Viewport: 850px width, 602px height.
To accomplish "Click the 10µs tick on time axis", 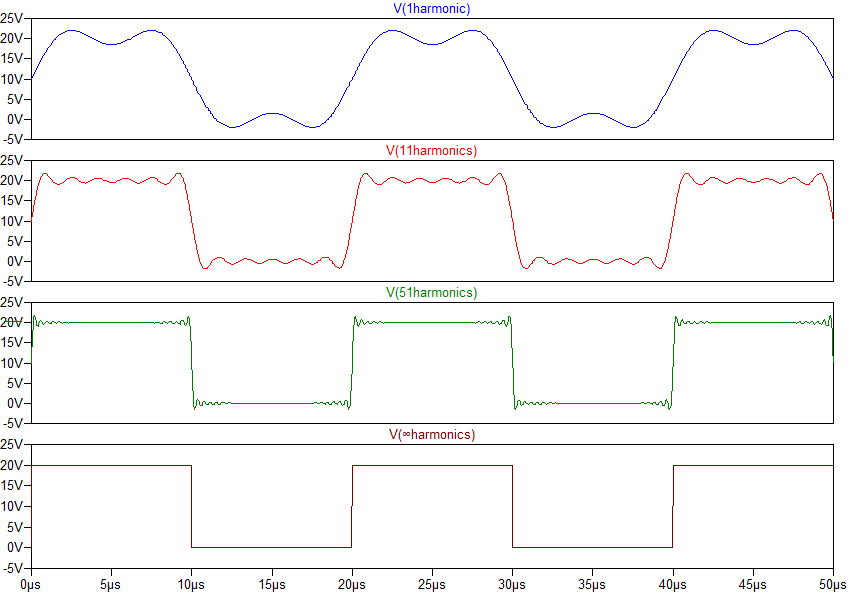I will click(190, 581).
